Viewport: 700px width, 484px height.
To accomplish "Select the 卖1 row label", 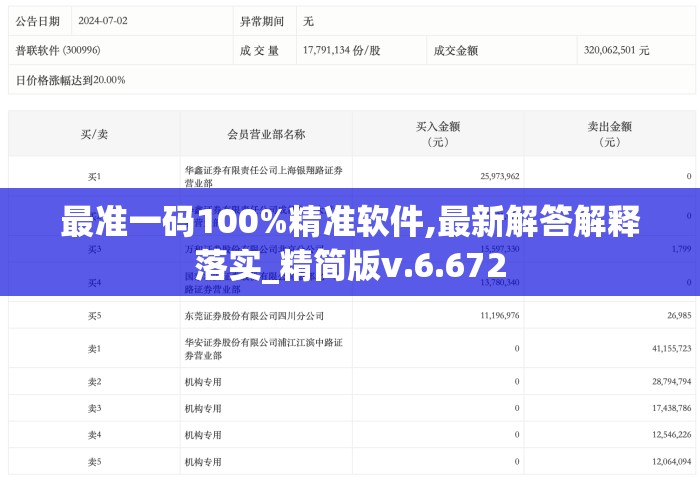I will pyautogui.click(x=94, y=349).
